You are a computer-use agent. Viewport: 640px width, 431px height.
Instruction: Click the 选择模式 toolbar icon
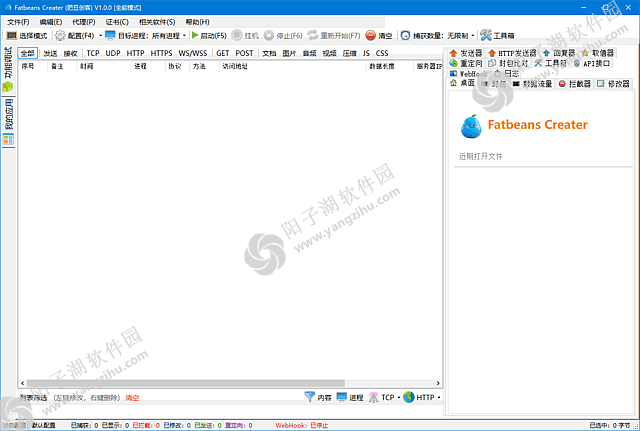pos(12,35)
